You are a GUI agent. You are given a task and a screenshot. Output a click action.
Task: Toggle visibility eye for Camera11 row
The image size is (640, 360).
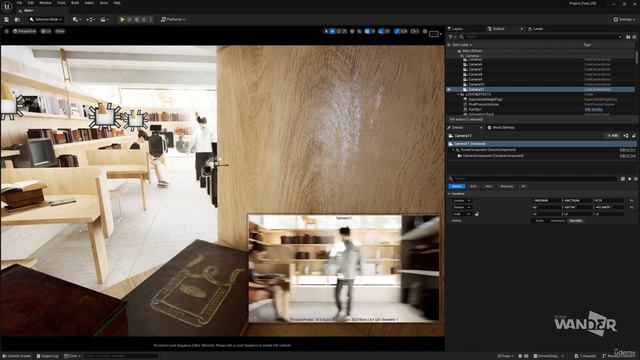(x=449, y=89)
